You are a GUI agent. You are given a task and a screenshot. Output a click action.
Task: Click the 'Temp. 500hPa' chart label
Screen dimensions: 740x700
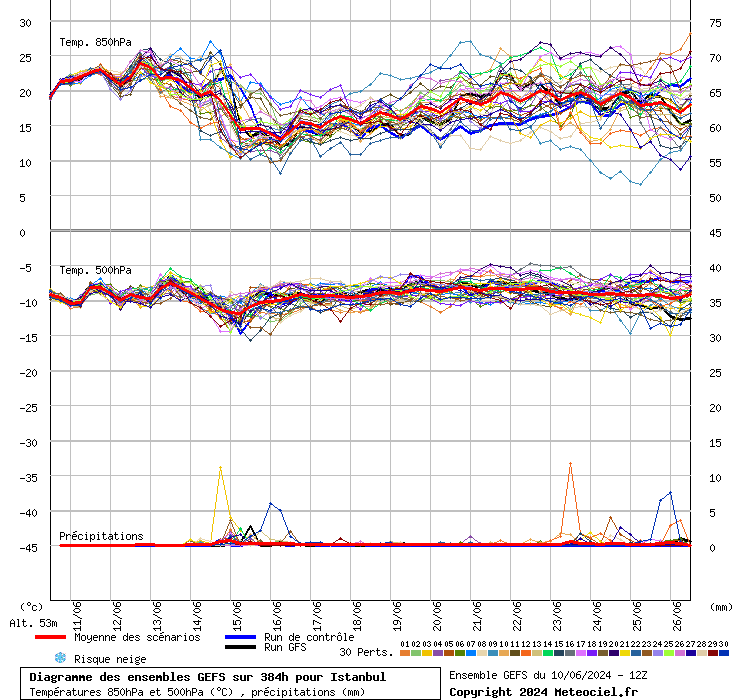(95, 270)
